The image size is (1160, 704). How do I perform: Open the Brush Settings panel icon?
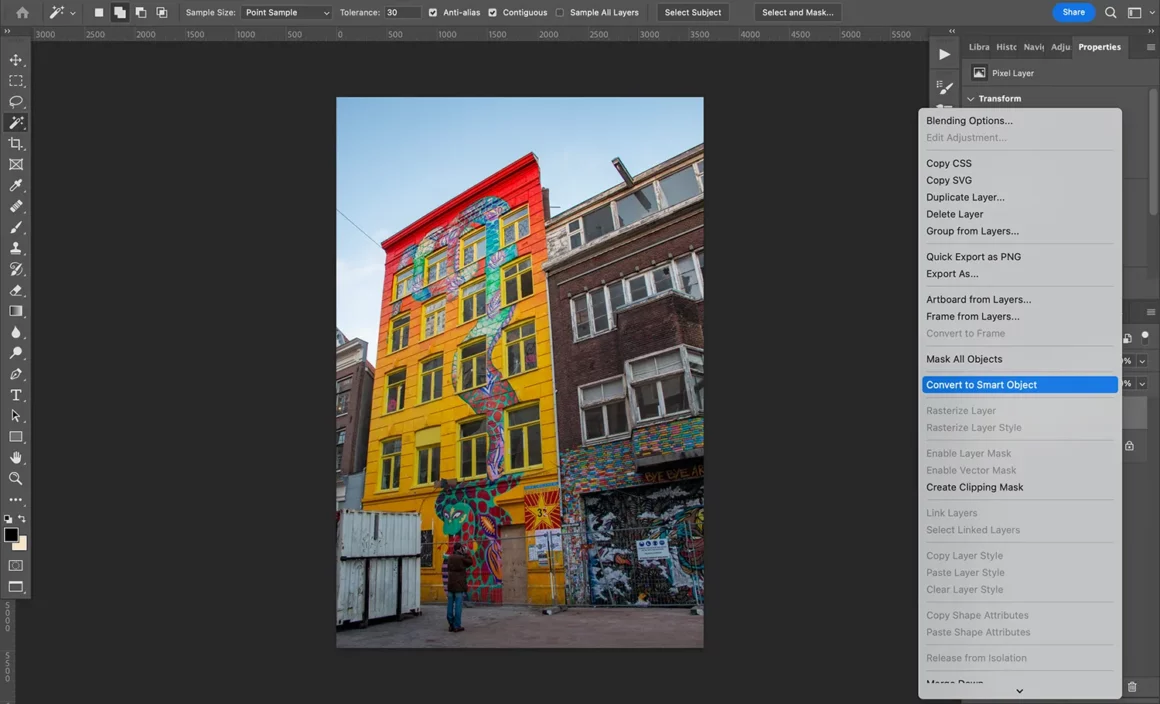click(x=944, y=87)
